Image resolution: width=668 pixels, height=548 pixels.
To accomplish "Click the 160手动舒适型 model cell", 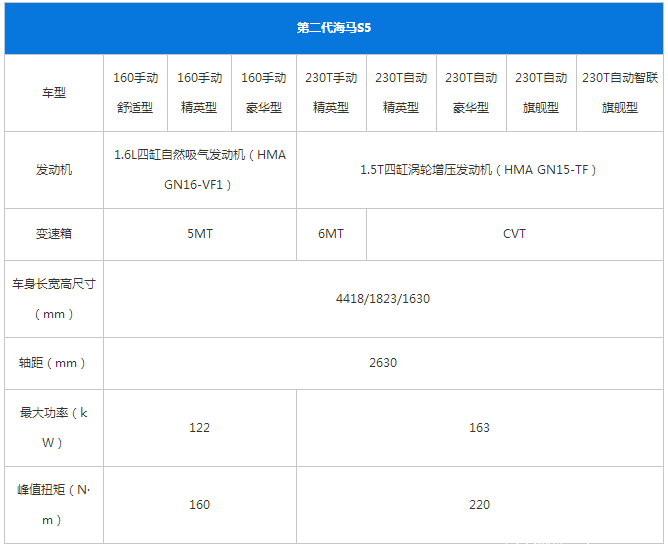I will [x=135, y=92].
